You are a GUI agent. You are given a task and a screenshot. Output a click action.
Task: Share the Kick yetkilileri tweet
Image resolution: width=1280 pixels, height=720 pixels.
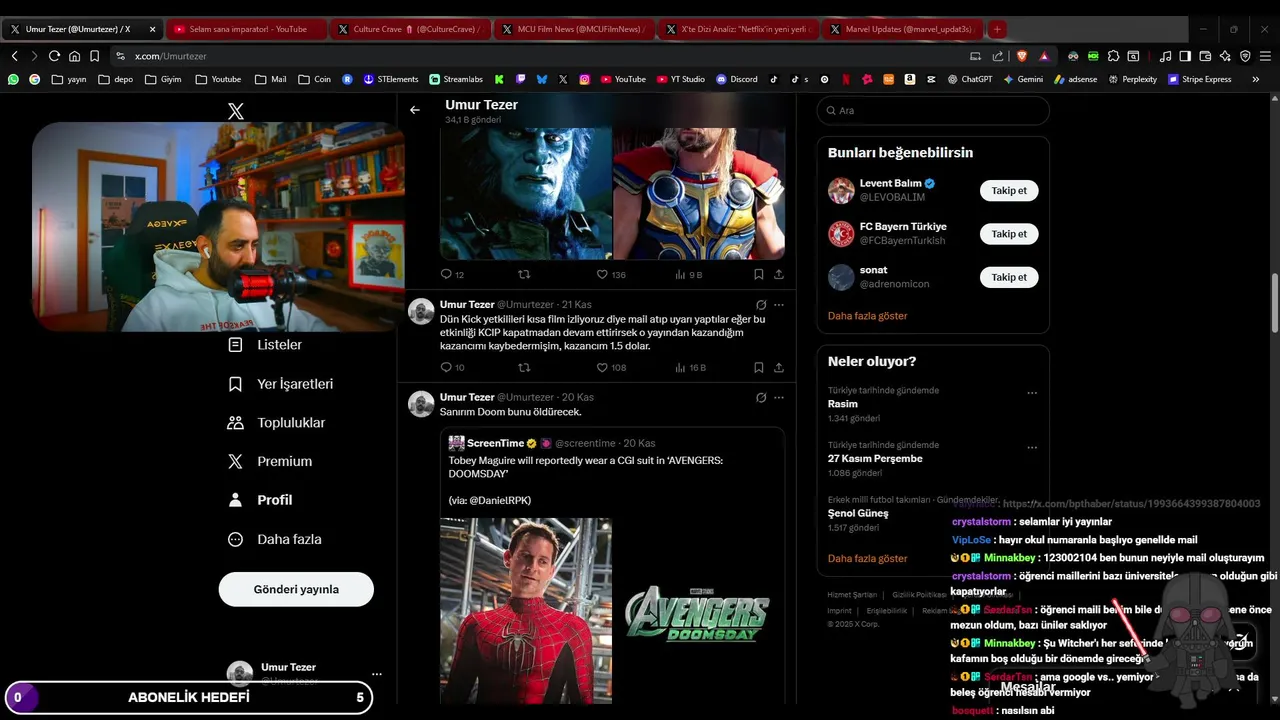pyautogui.click(x=779, y=367)
